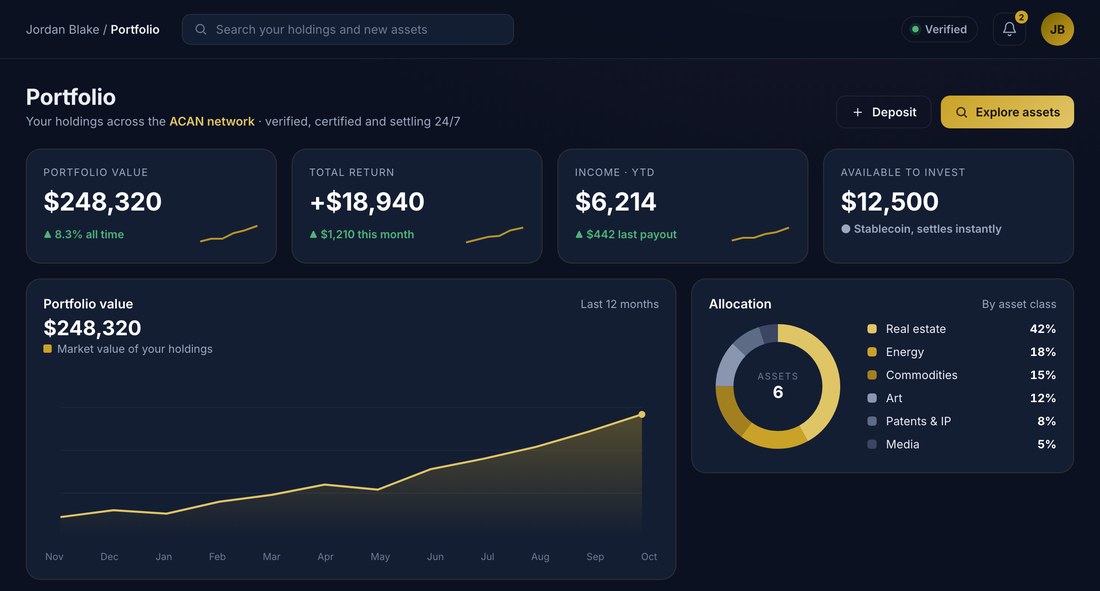Image resolution: width=1100 pixels, height=591 pixels.
Task: Open the Portfolio Value summary card
Action: (151, 206)
